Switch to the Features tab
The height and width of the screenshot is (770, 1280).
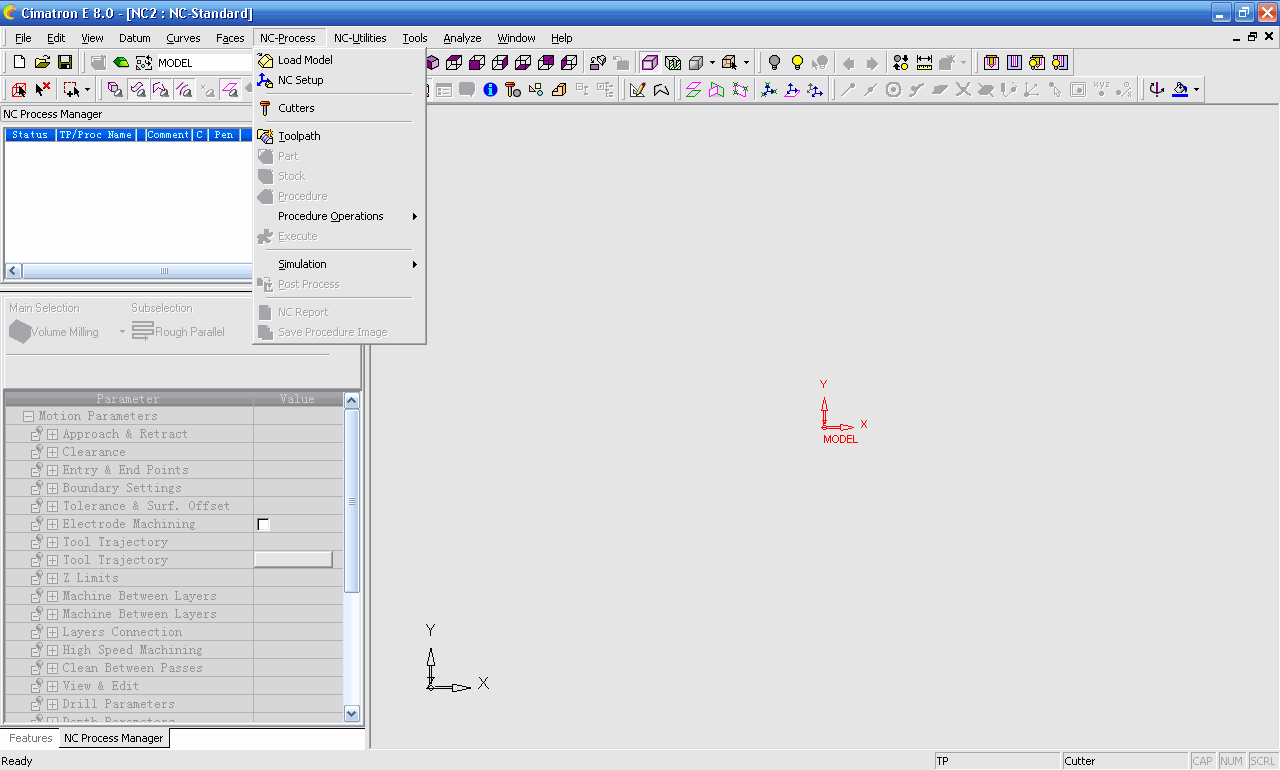coord(31,738)
